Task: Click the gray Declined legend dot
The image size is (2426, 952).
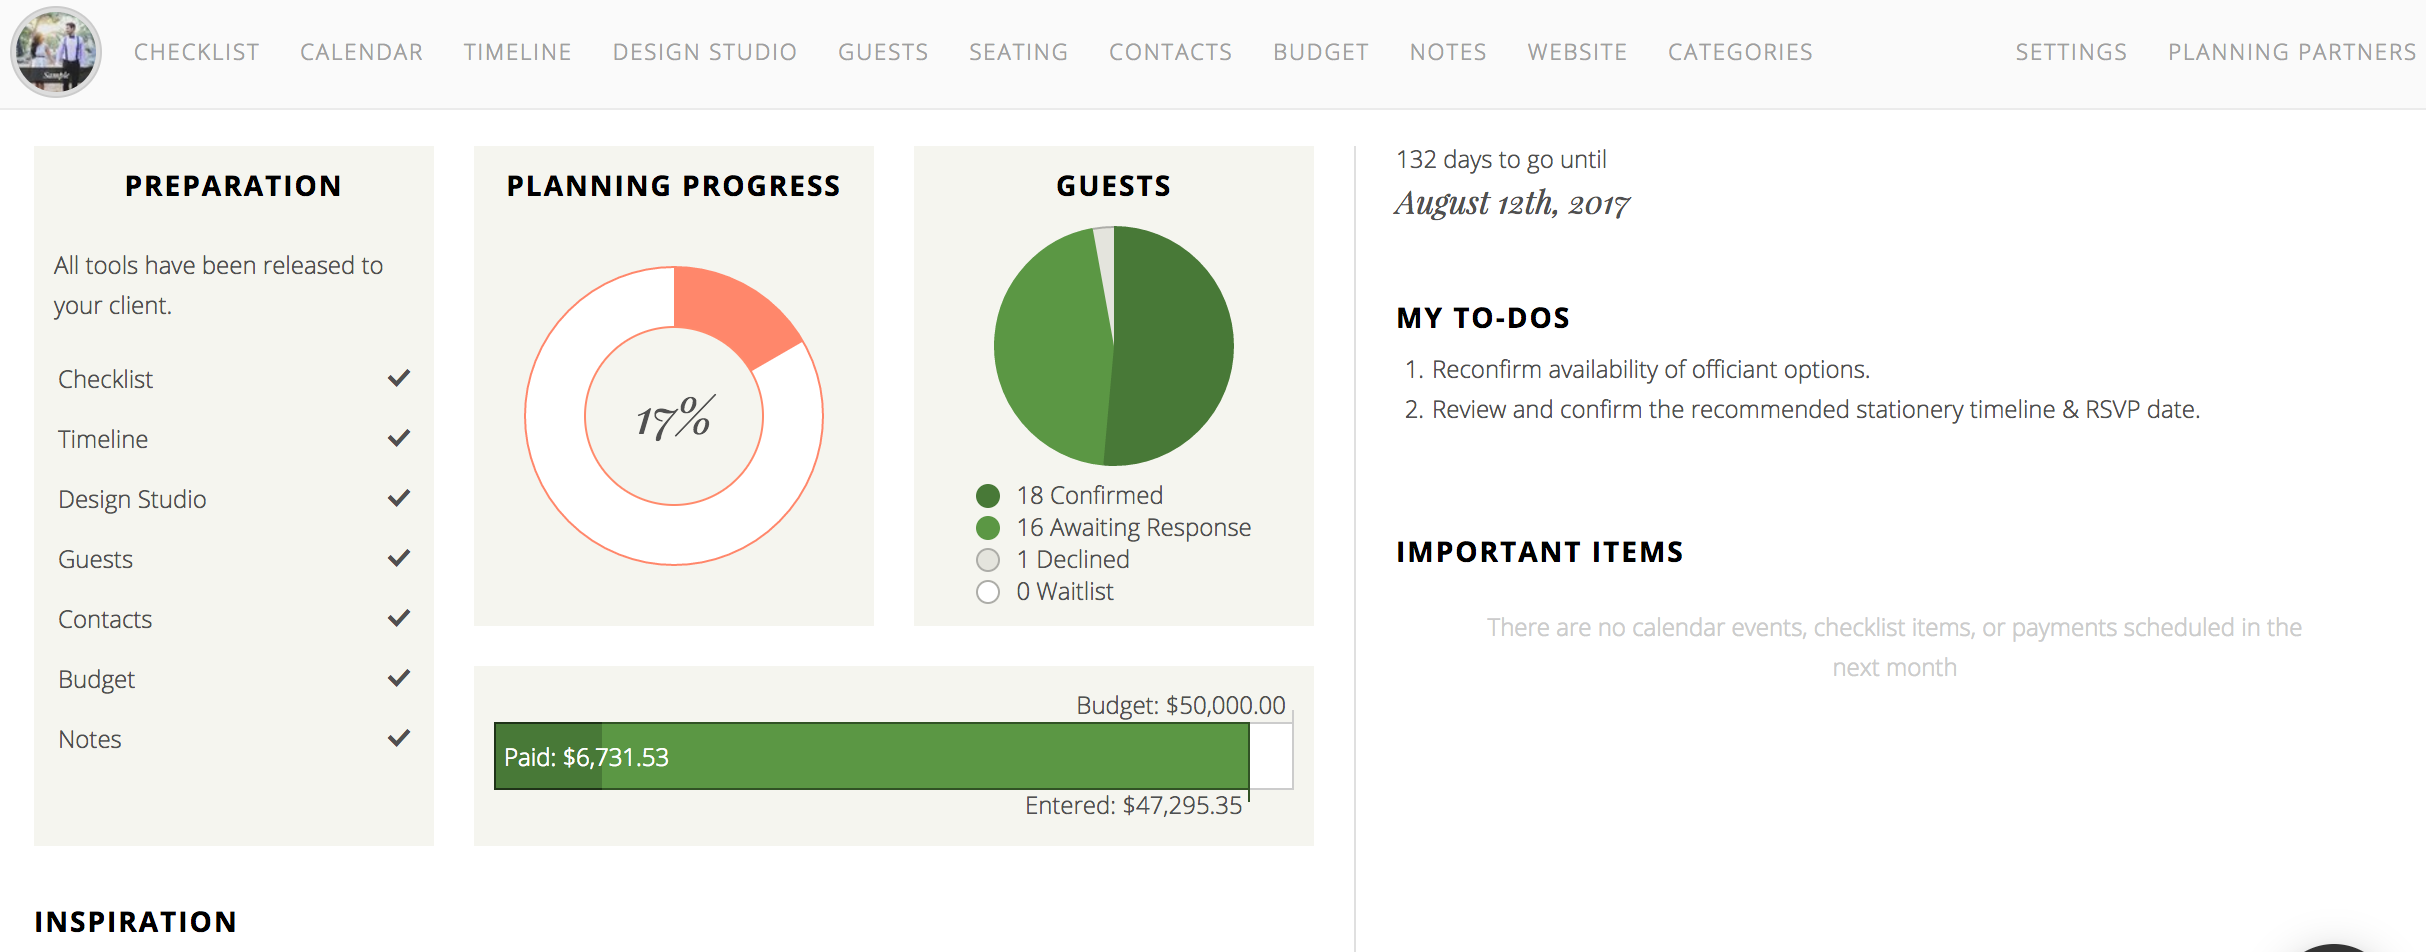Action: tap(988, 560)
